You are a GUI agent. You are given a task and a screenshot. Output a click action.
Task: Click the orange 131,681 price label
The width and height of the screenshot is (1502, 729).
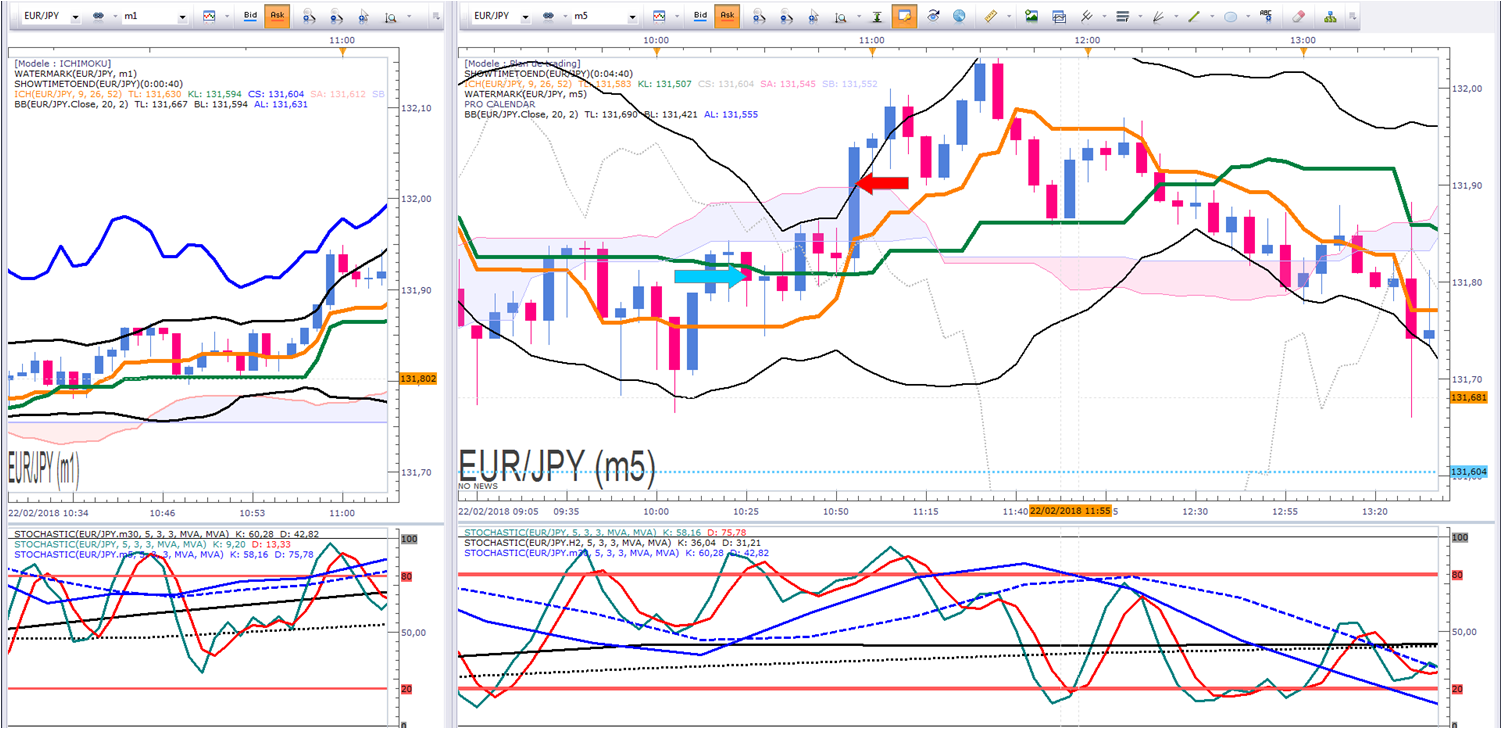pyautogui.click(x=1468, y=398)
